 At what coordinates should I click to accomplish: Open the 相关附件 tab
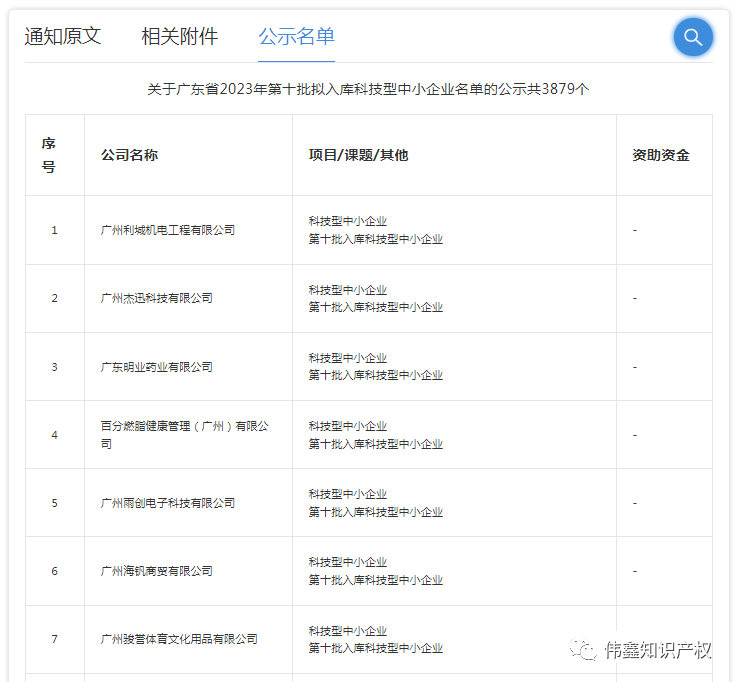(x=180, y=37)
